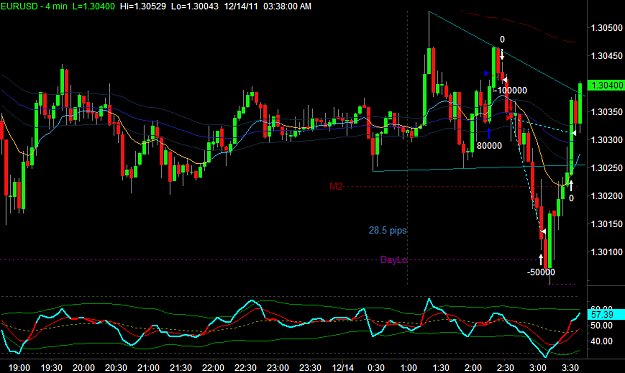Click the L=1.30400 last price in header

pyautogui.click(x=94, y=6)
